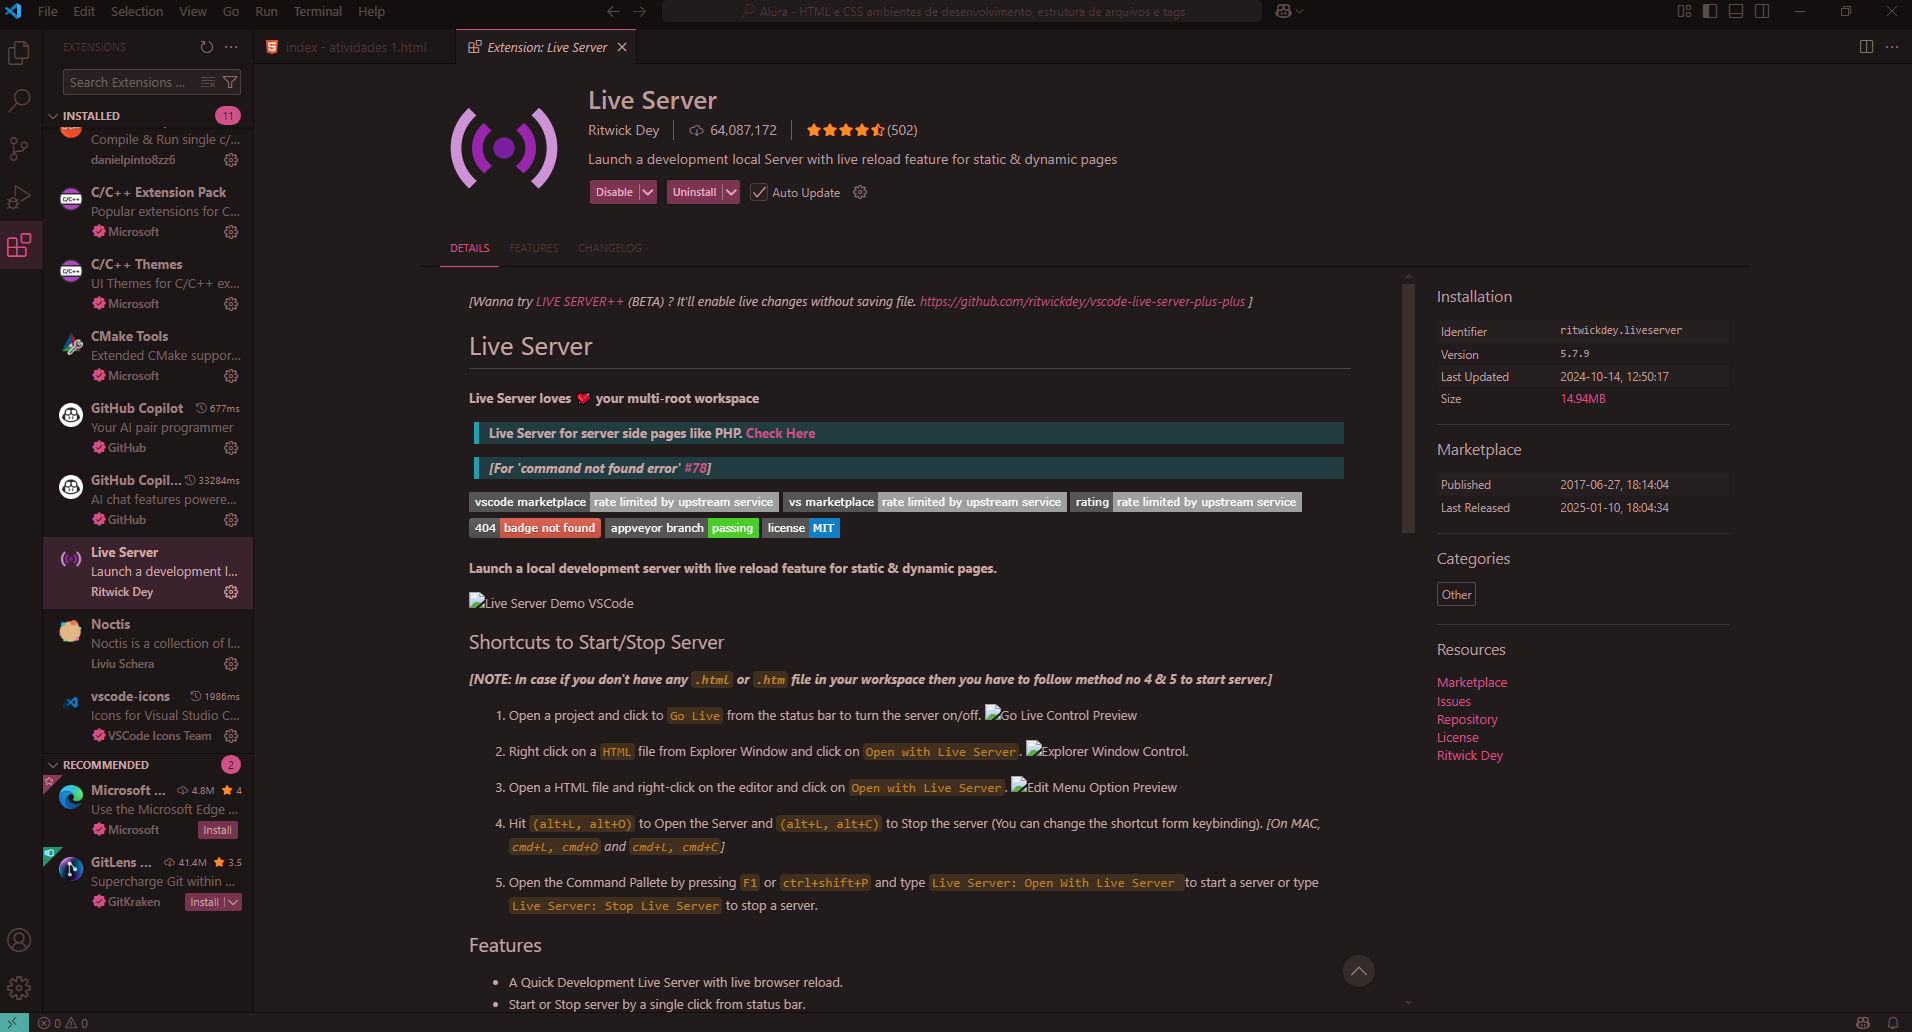Refresh the extensions list
This screenshot has height=1032, width=1912.
[x=206, y=47]
